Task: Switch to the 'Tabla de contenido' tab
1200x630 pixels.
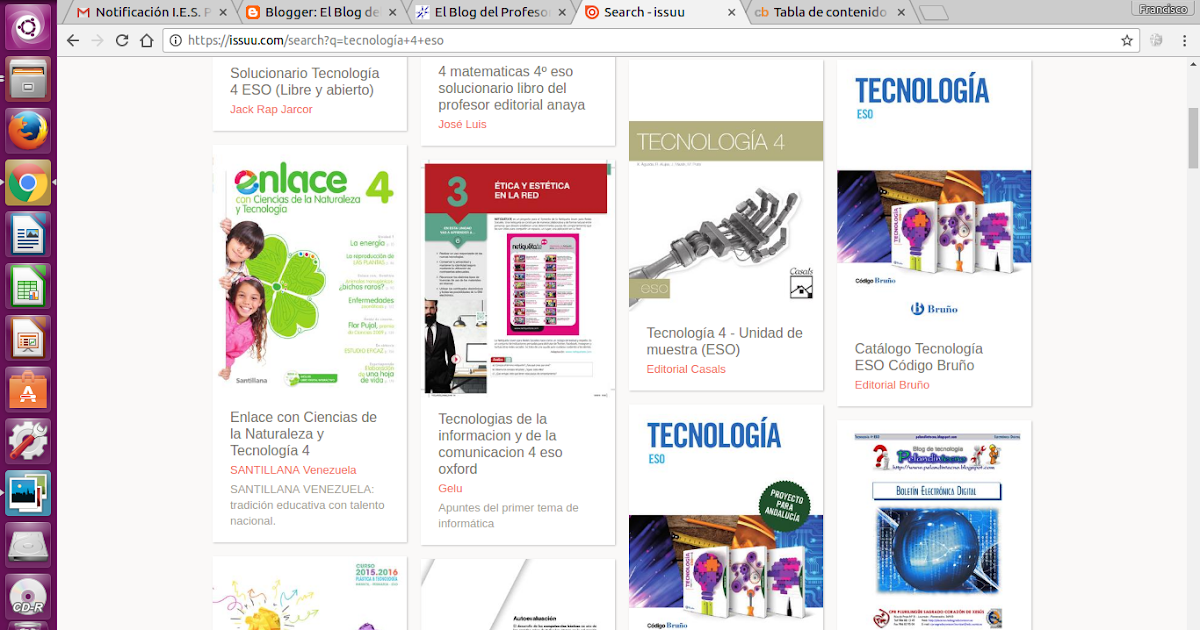Action: pyautogui.click(x=830, y=14)
